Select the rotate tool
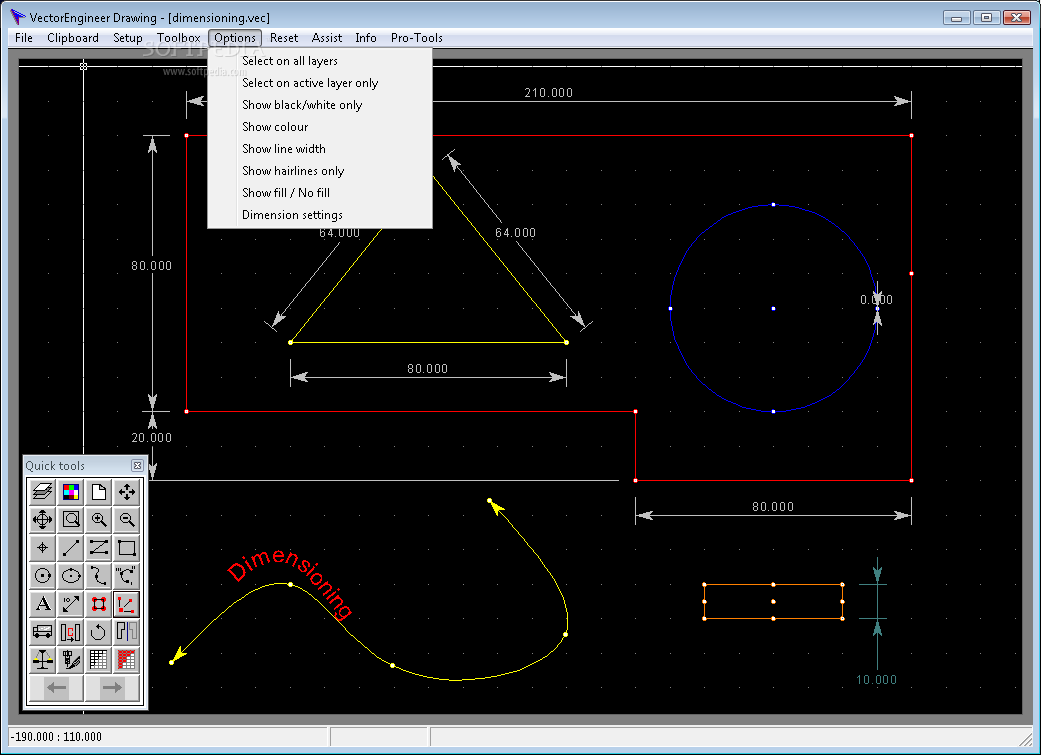The image size is (1041, 755). [98, 631]
